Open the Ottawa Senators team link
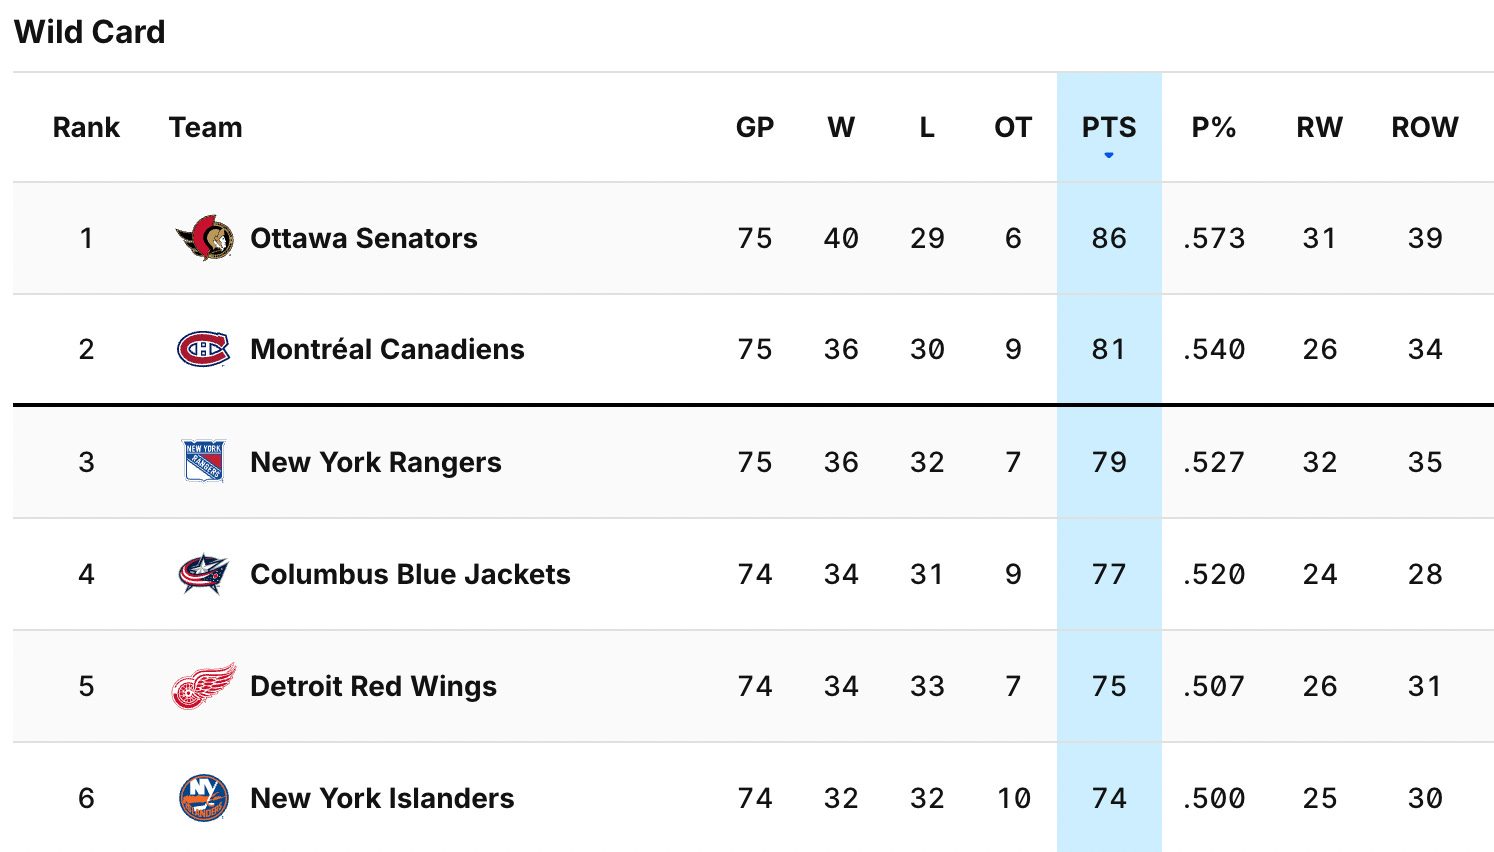1494x852 pixels. click(364, 238)
